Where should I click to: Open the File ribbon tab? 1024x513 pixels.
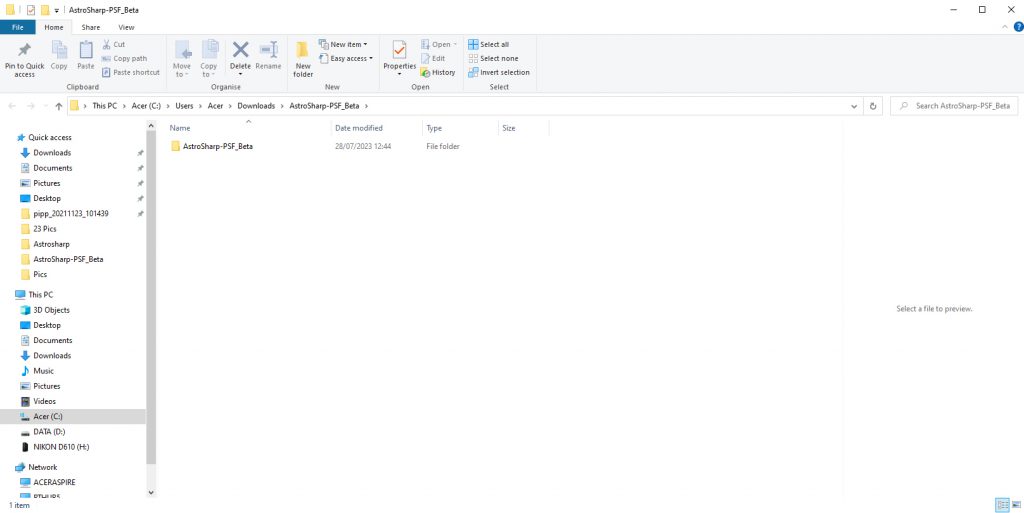(x=18, y=27)
